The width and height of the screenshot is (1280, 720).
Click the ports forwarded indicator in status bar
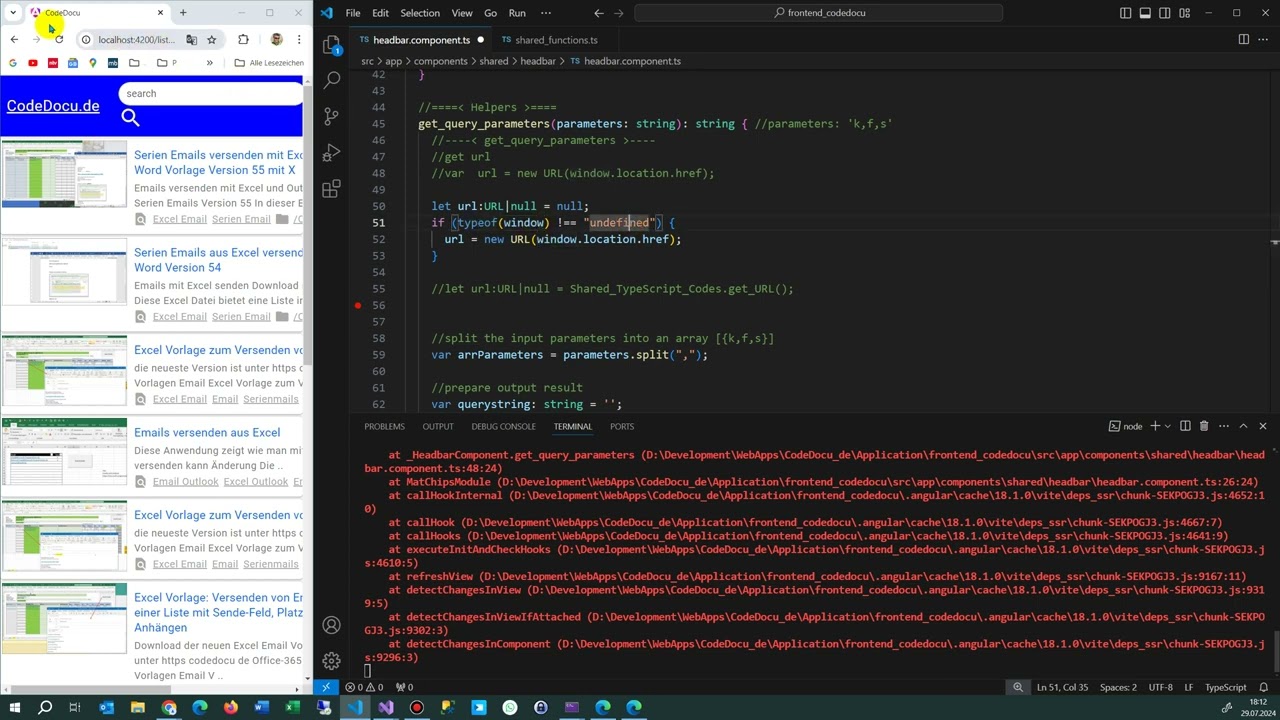404,687
